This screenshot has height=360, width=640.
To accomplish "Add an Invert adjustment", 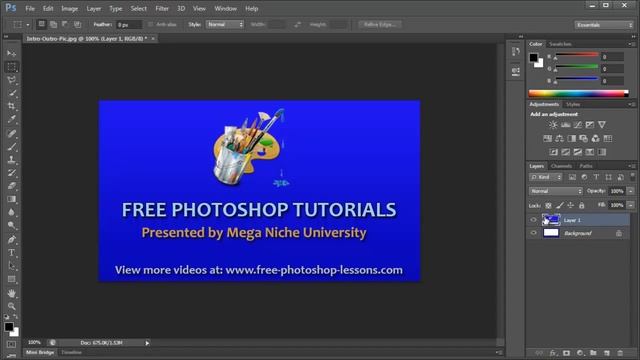I will 553,152.
